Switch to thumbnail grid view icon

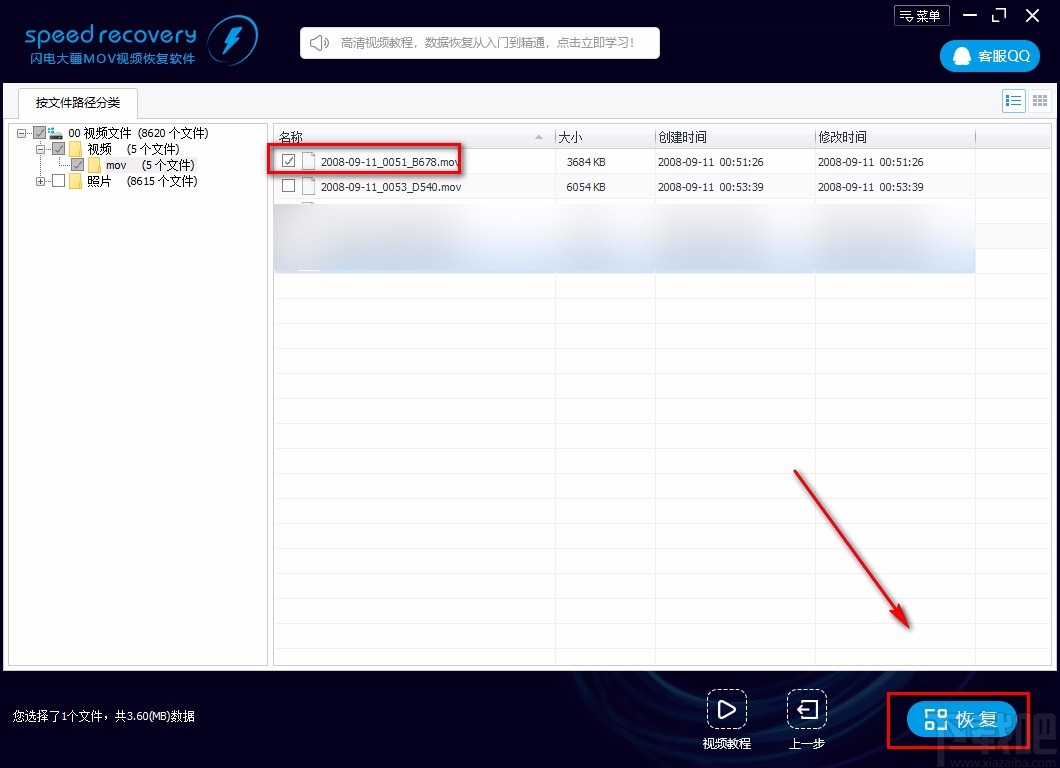[x=1040, y=101]
